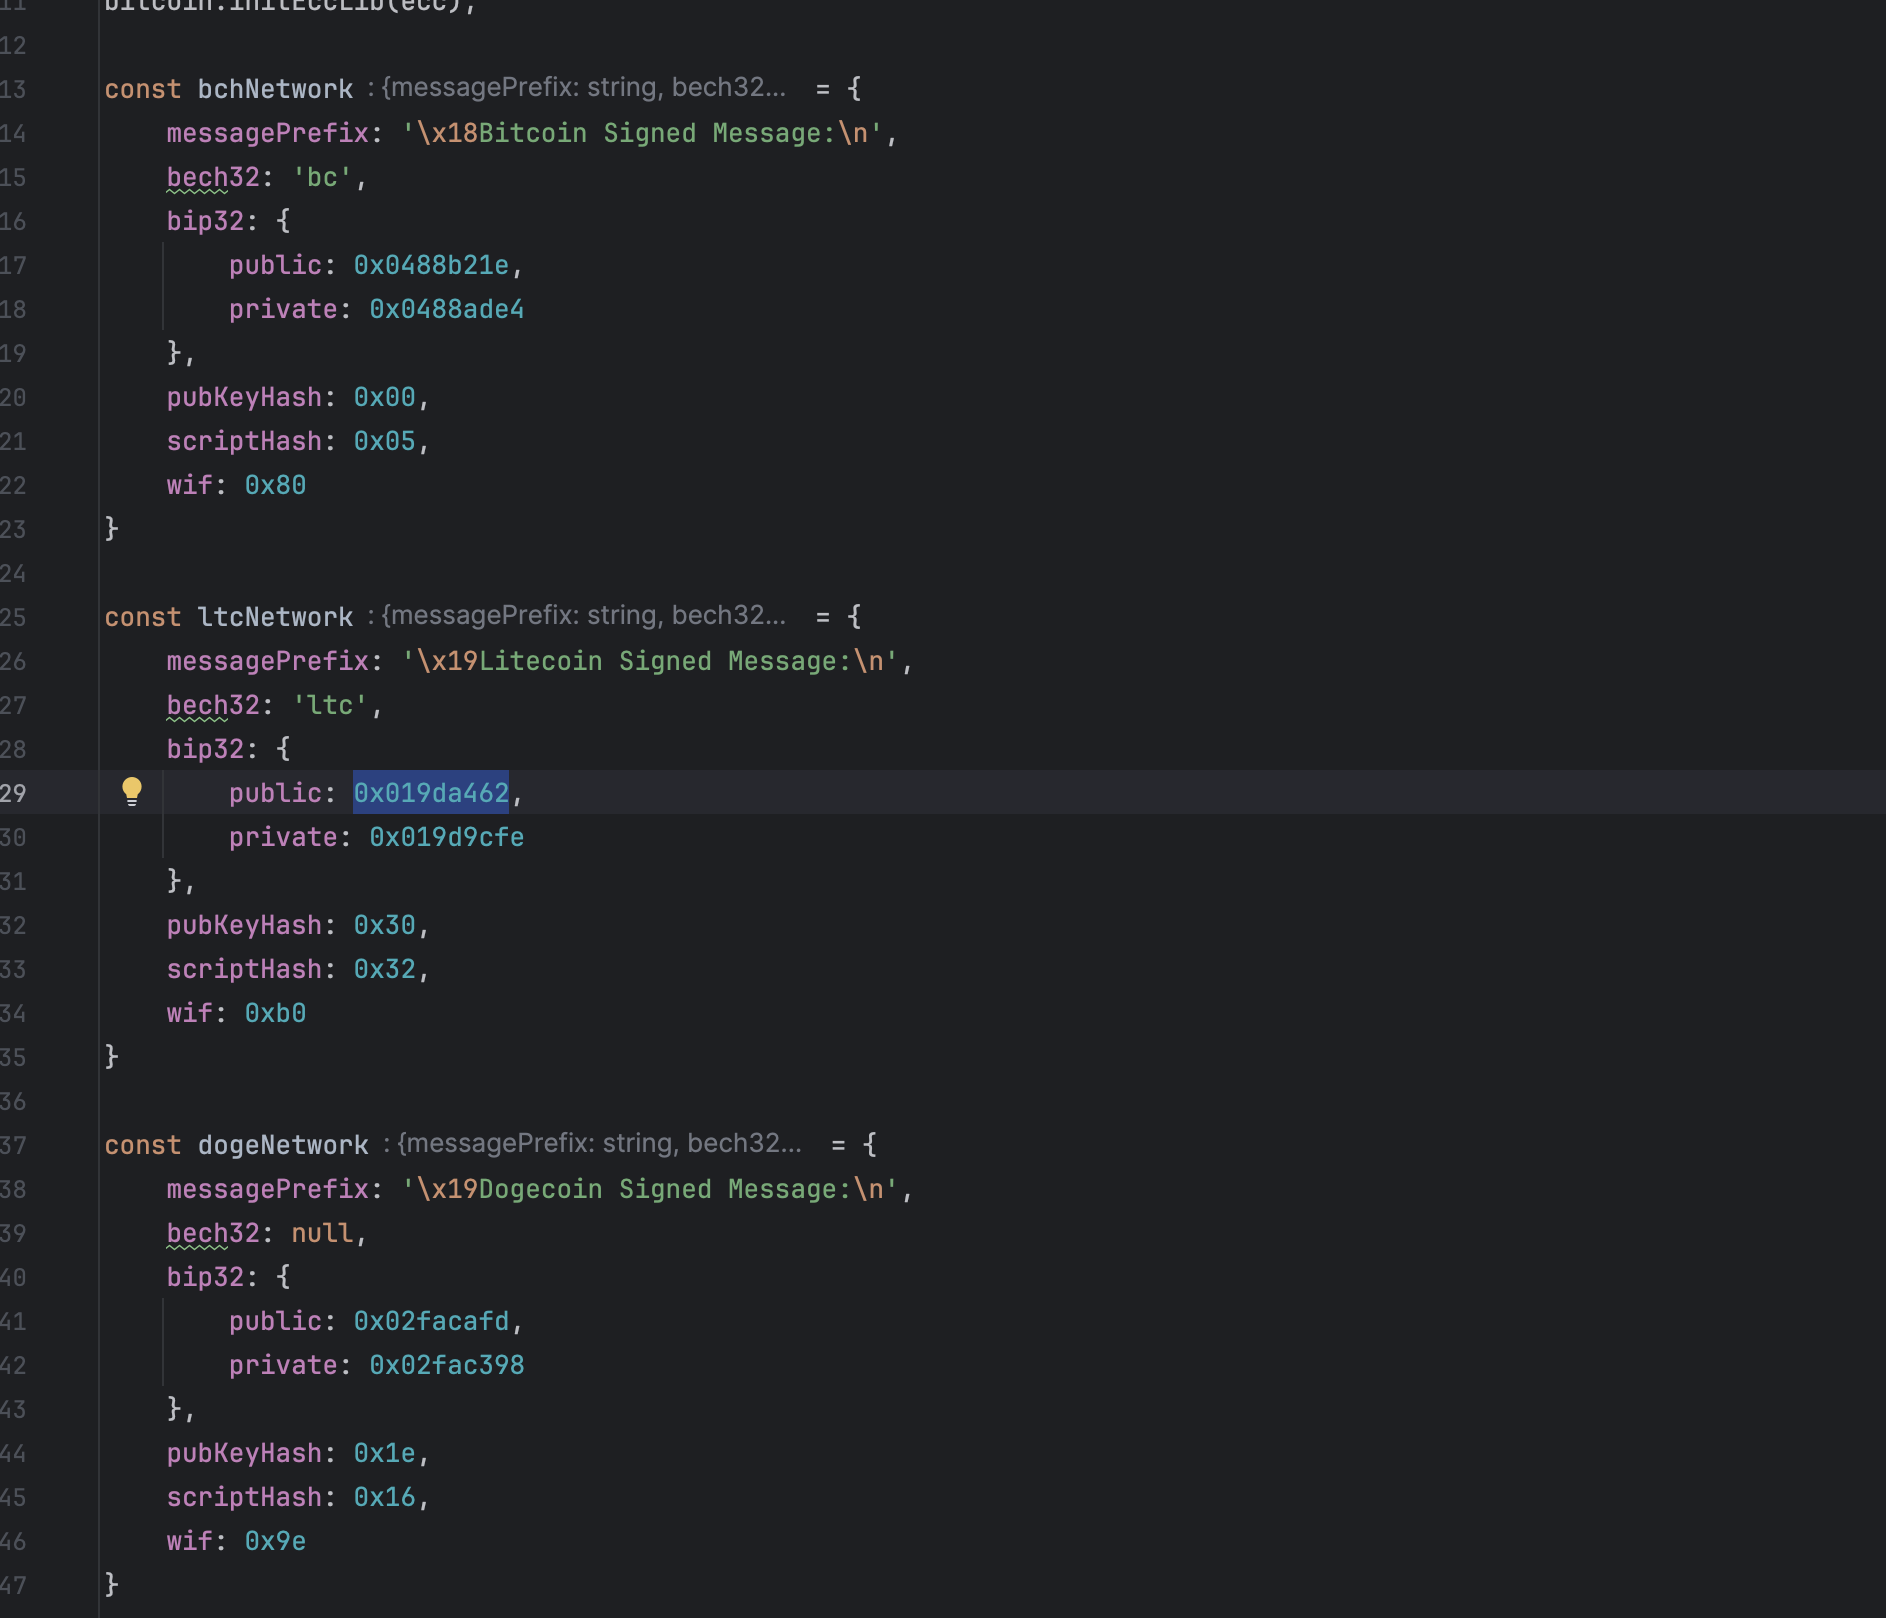Click the 'ltc' bech32 string value
This screenshot has height=1618, width=1886.
click(330, 705)
